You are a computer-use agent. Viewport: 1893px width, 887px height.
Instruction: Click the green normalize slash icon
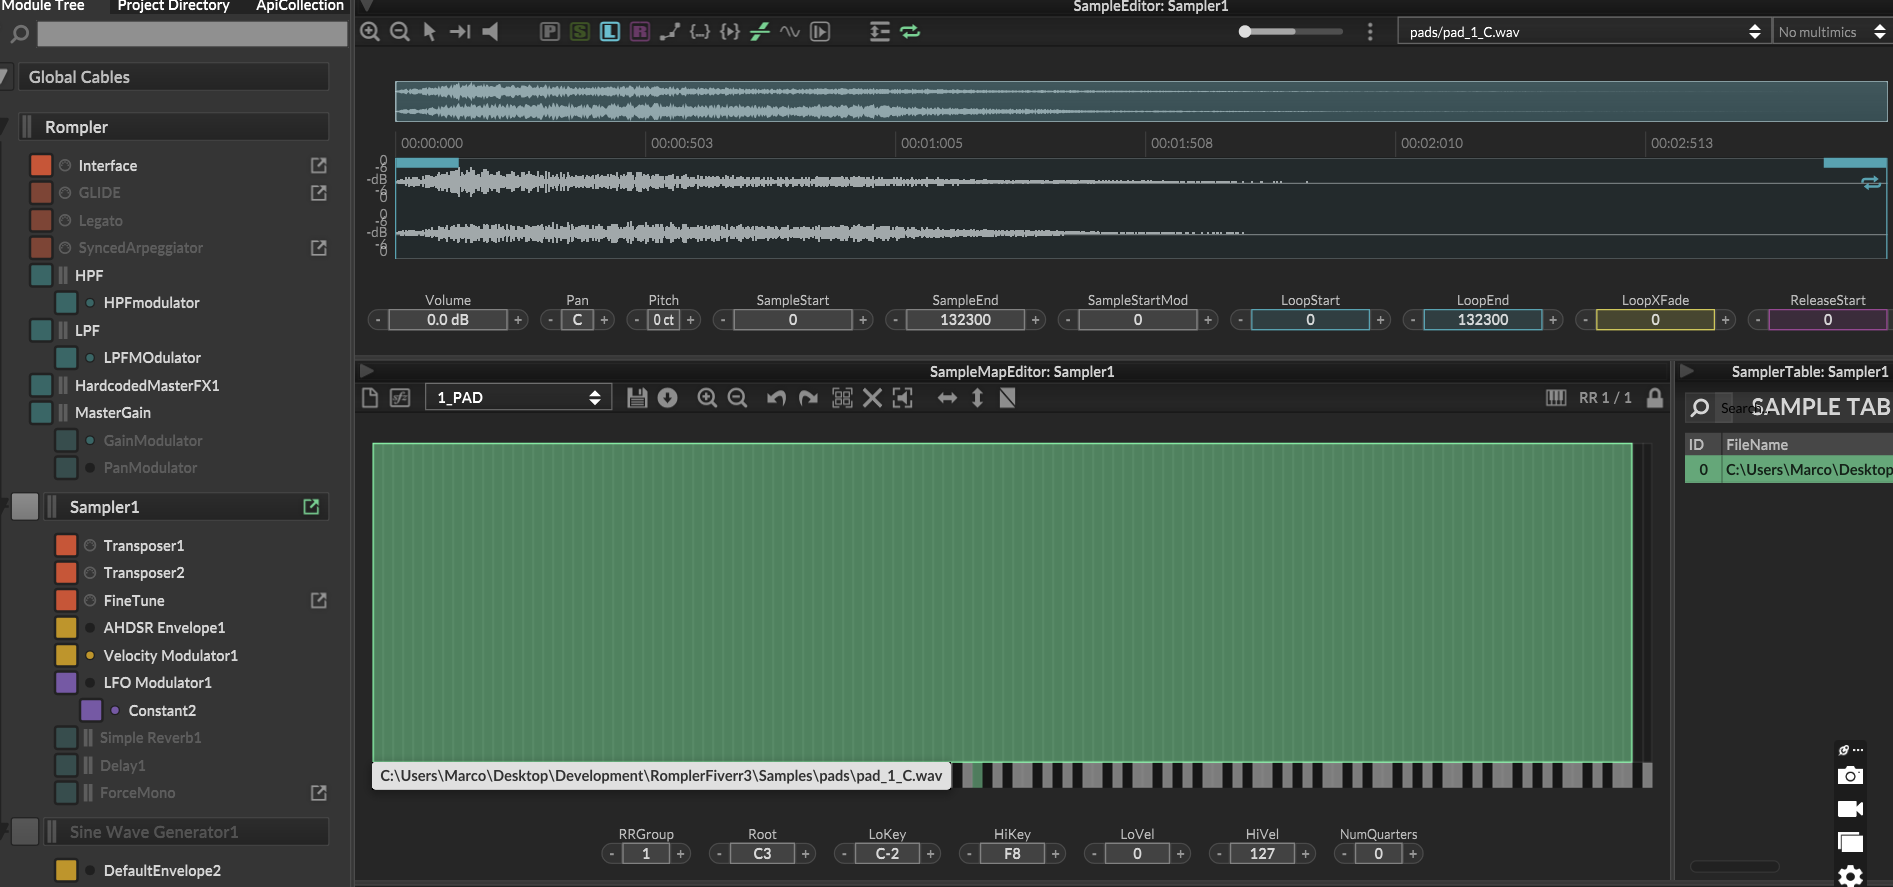(x=760, y=32)
